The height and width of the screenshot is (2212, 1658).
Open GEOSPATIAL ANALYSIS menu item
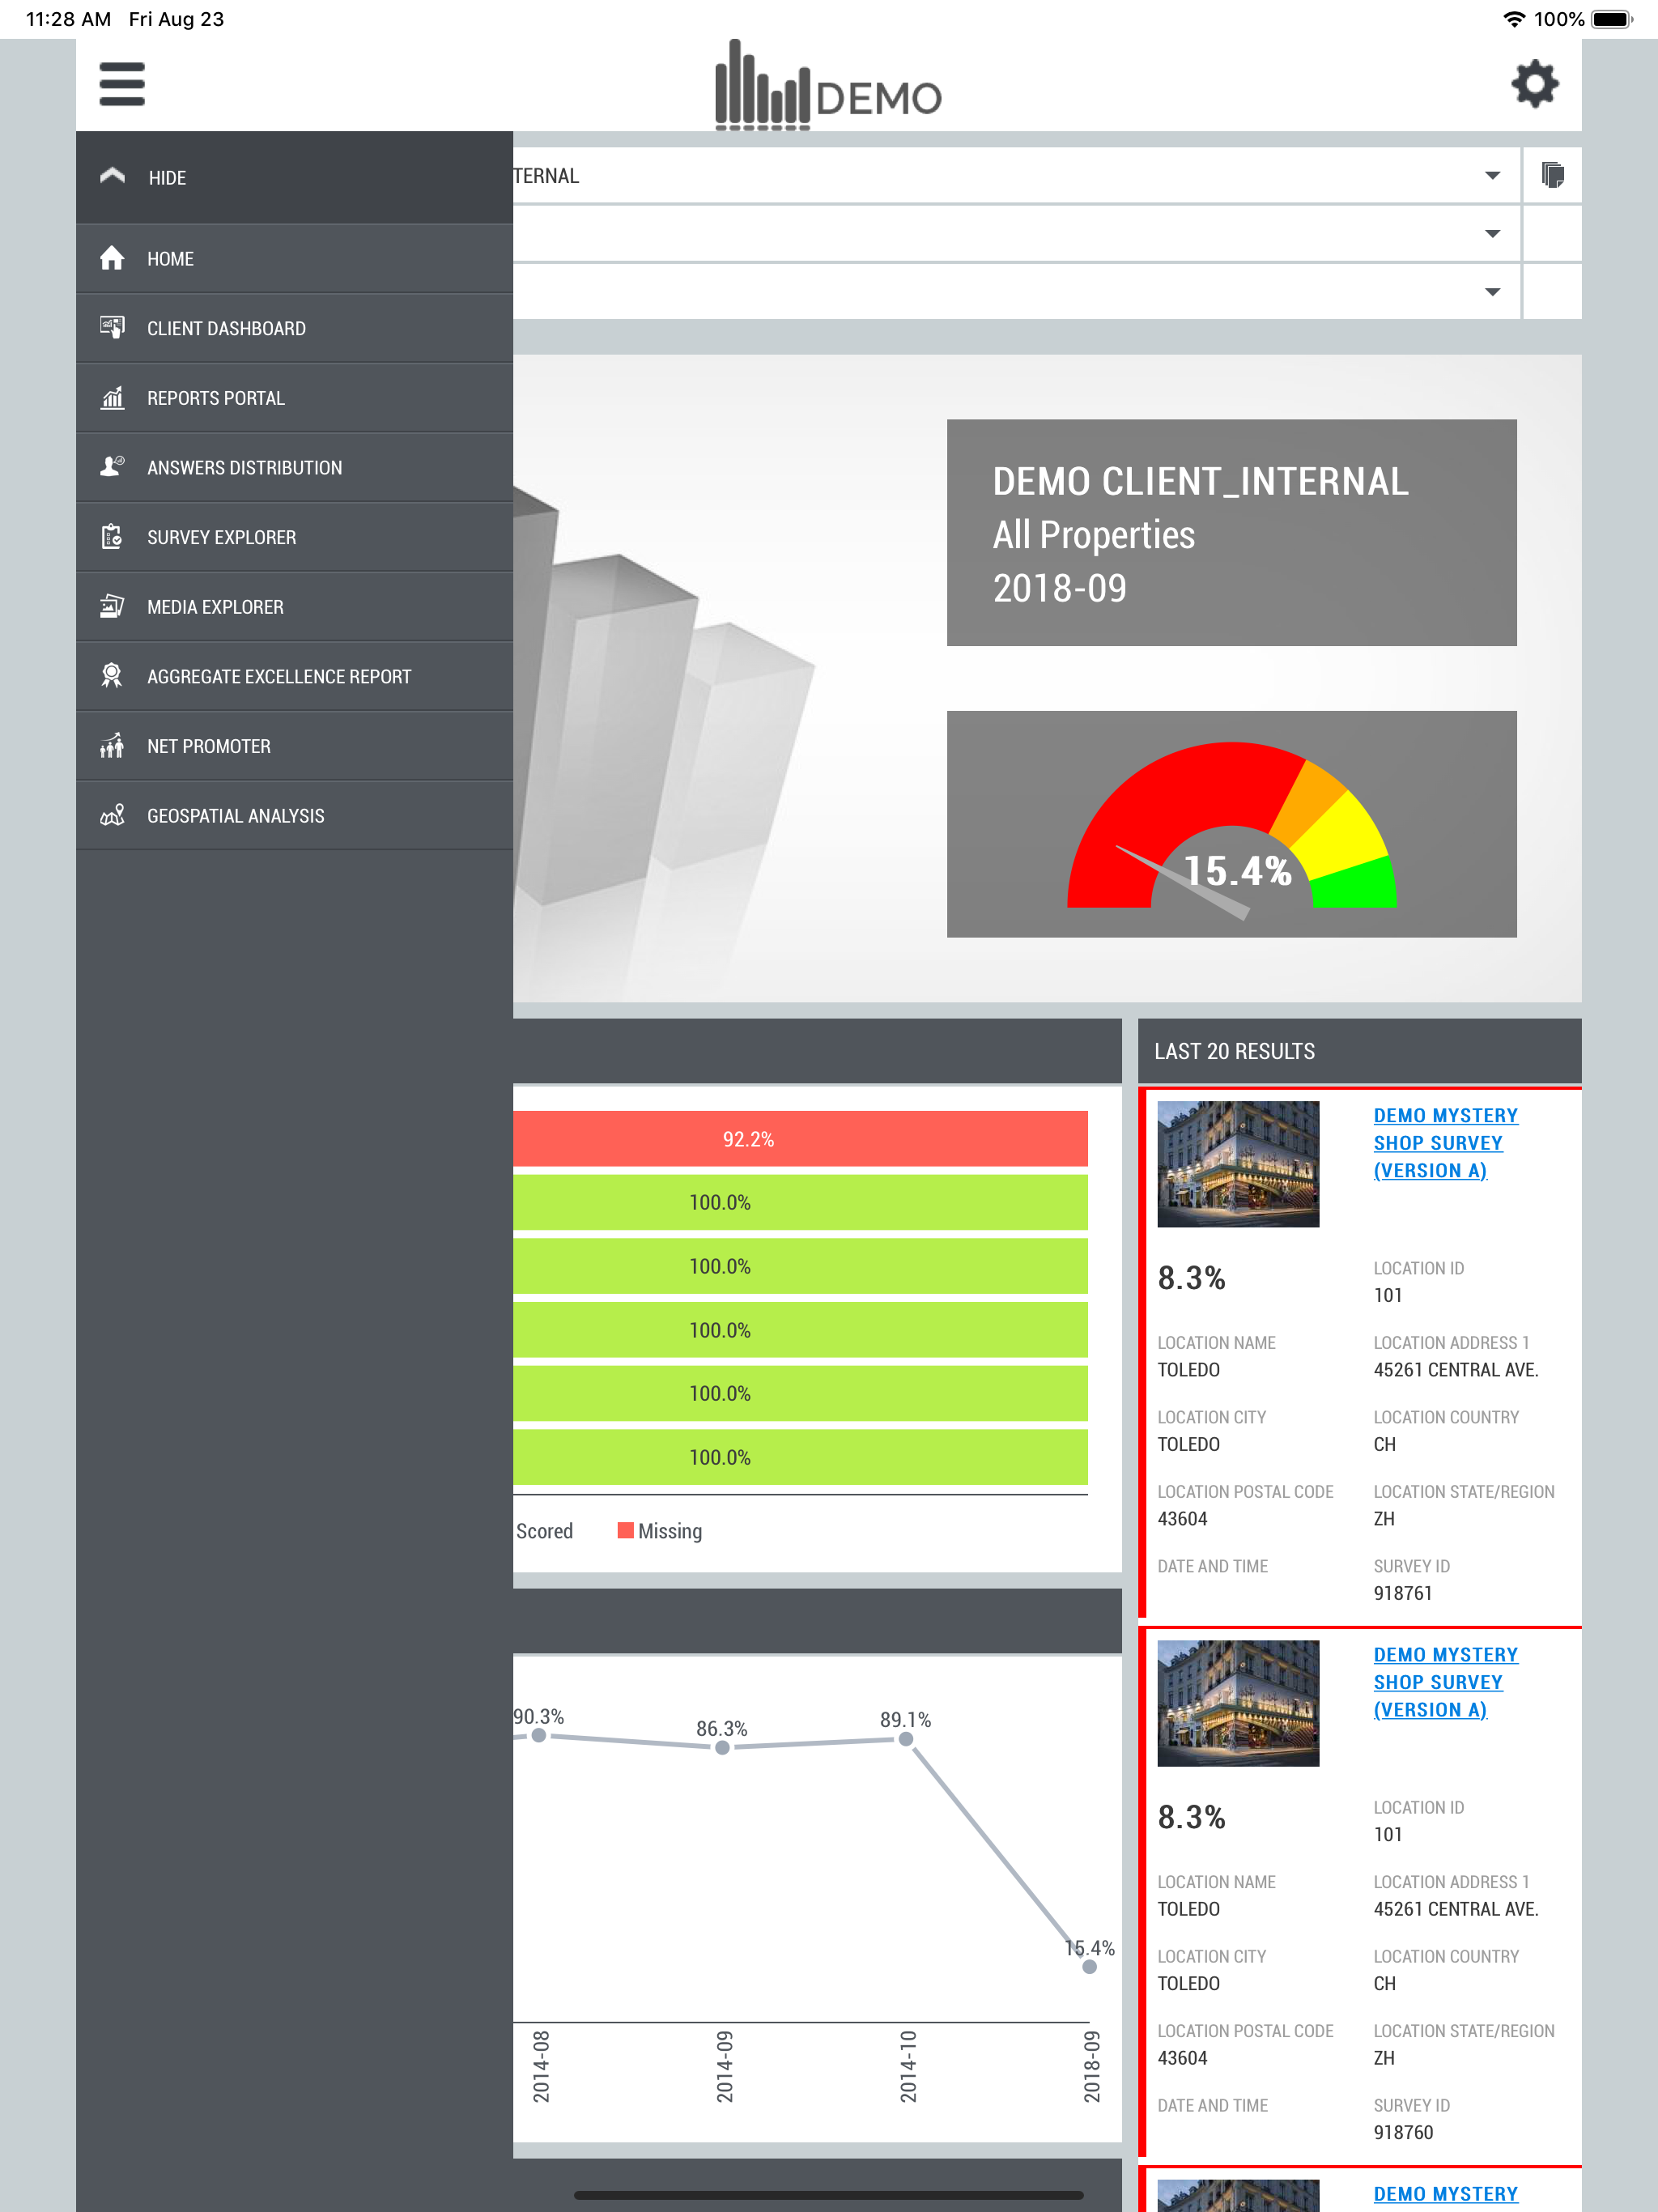[295, 816]
